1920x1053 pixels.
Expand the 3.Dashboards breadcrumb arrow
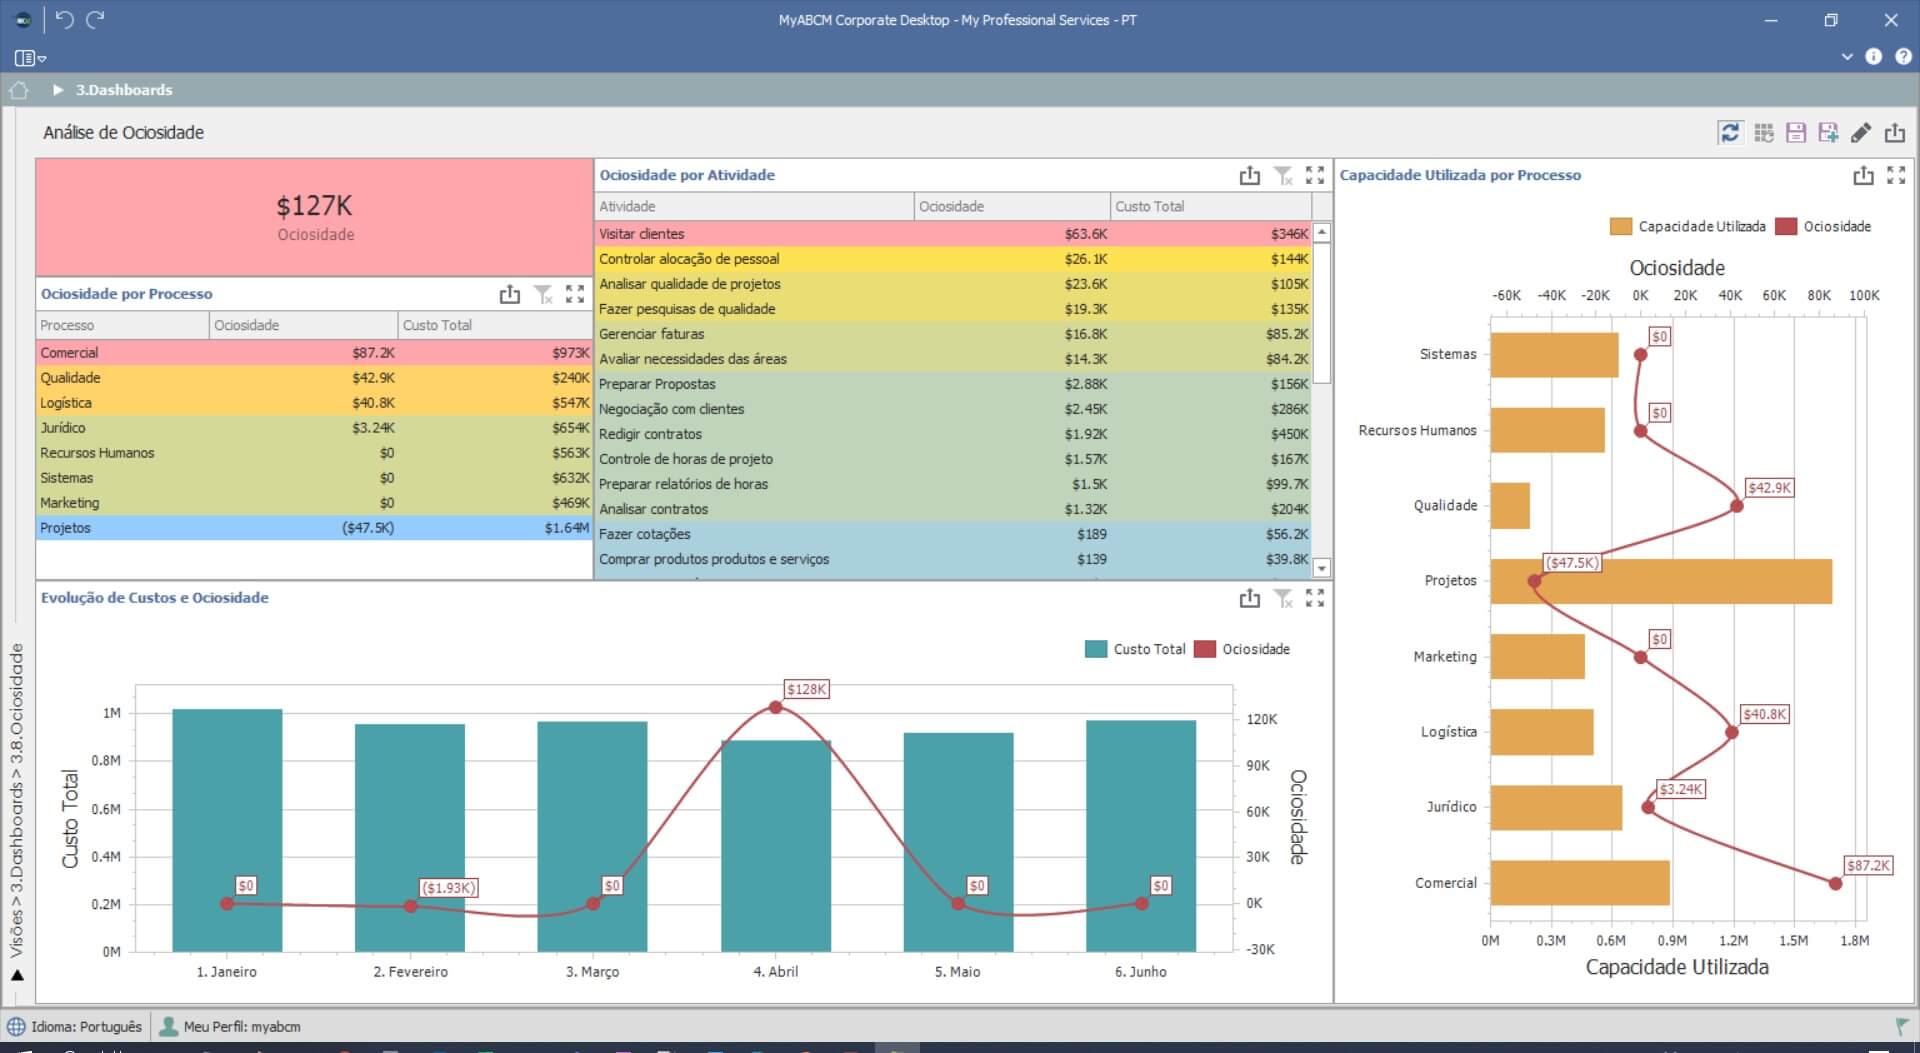click(x=58, y=90)
